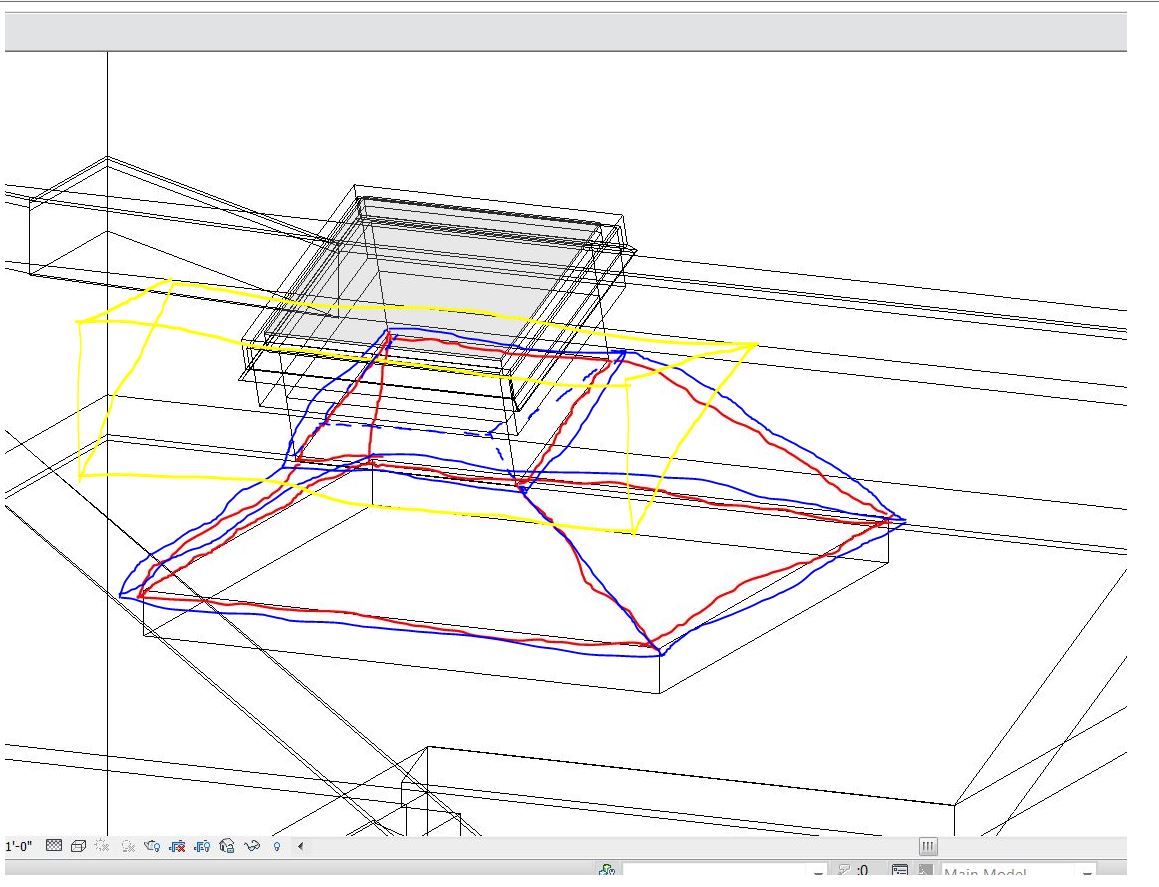Image resolution: width=1159 pixels, height=887 pixels.
Task: Click the Lock 3D View house icon
Action: point(227,846)
